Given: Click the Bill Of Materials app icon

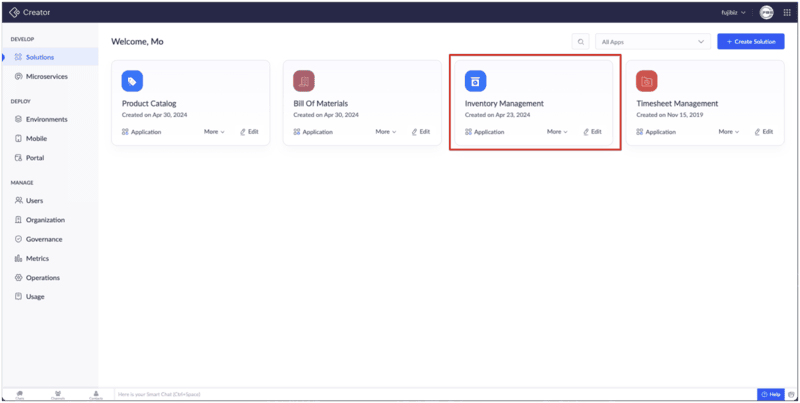Looking at the screenshot, I should (304, 81).
